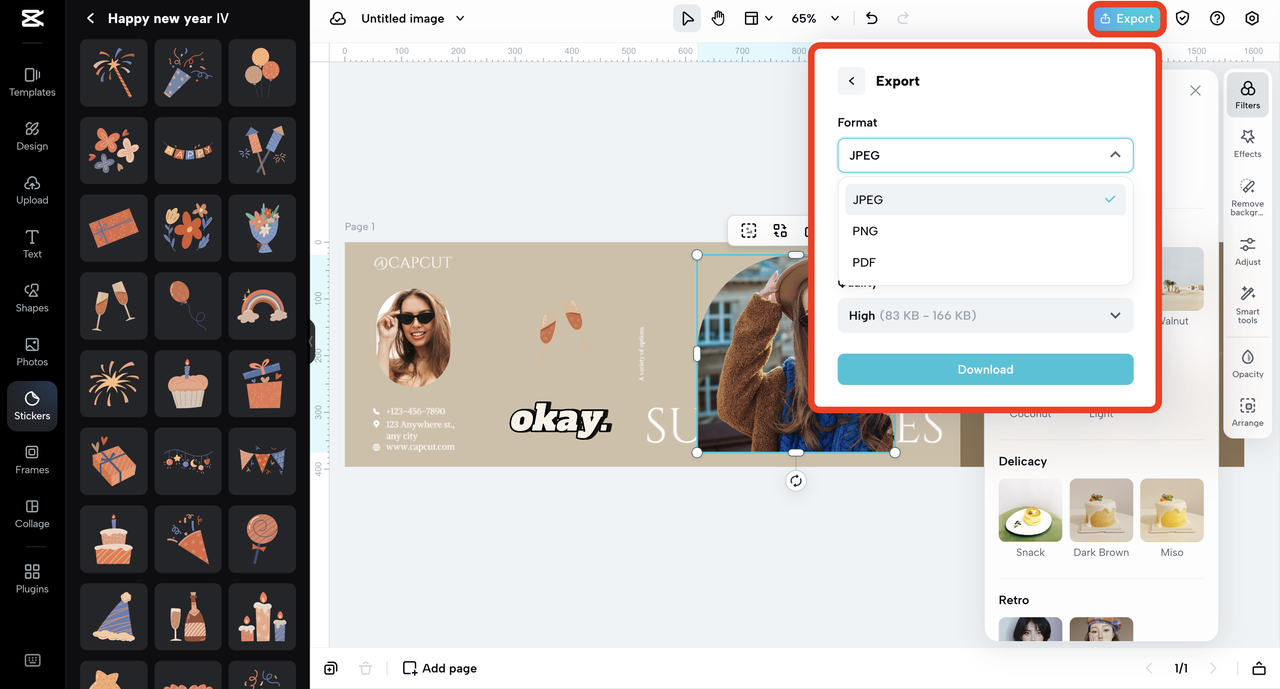1280x689 pixels.
Task: Go back from Happy new year IV
Action: tap(90, 18)
